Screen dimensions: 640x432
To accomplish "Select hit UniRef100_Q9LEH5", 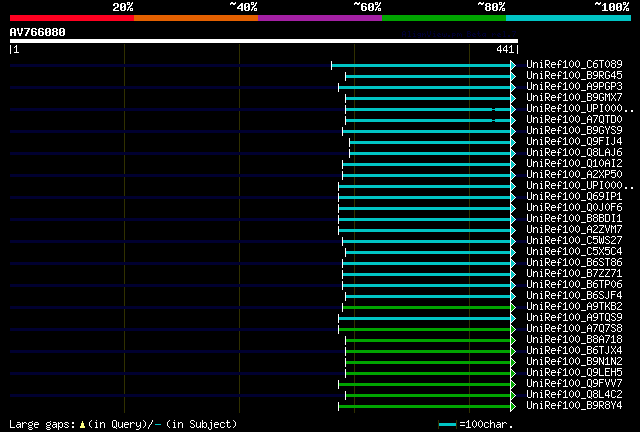I will click(574, 373).
